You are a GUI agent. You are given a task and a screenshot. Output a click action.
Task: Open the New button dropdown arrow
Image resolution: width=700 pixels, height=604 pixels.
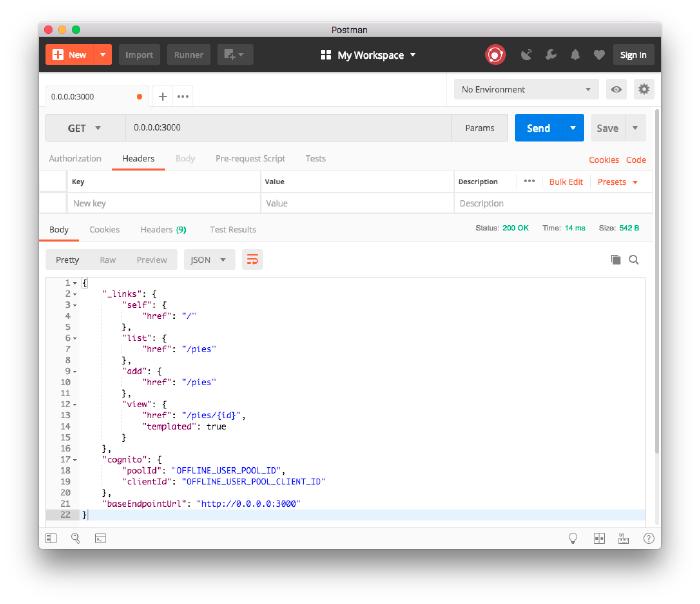pos(103,55)
